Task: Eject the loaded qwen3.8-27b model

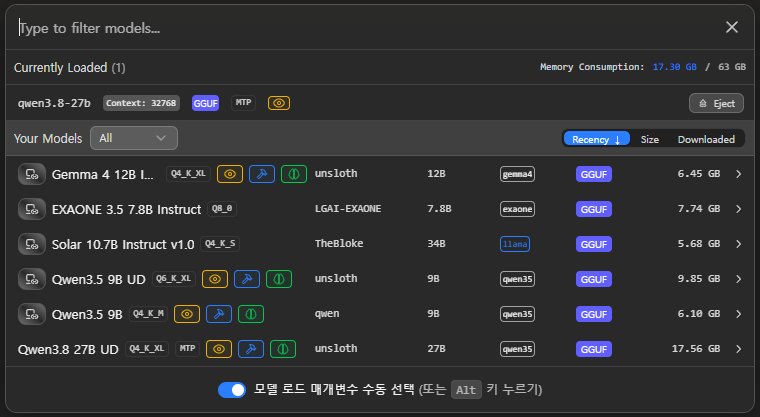Action: pyautogui.click(x=716, y=103)
